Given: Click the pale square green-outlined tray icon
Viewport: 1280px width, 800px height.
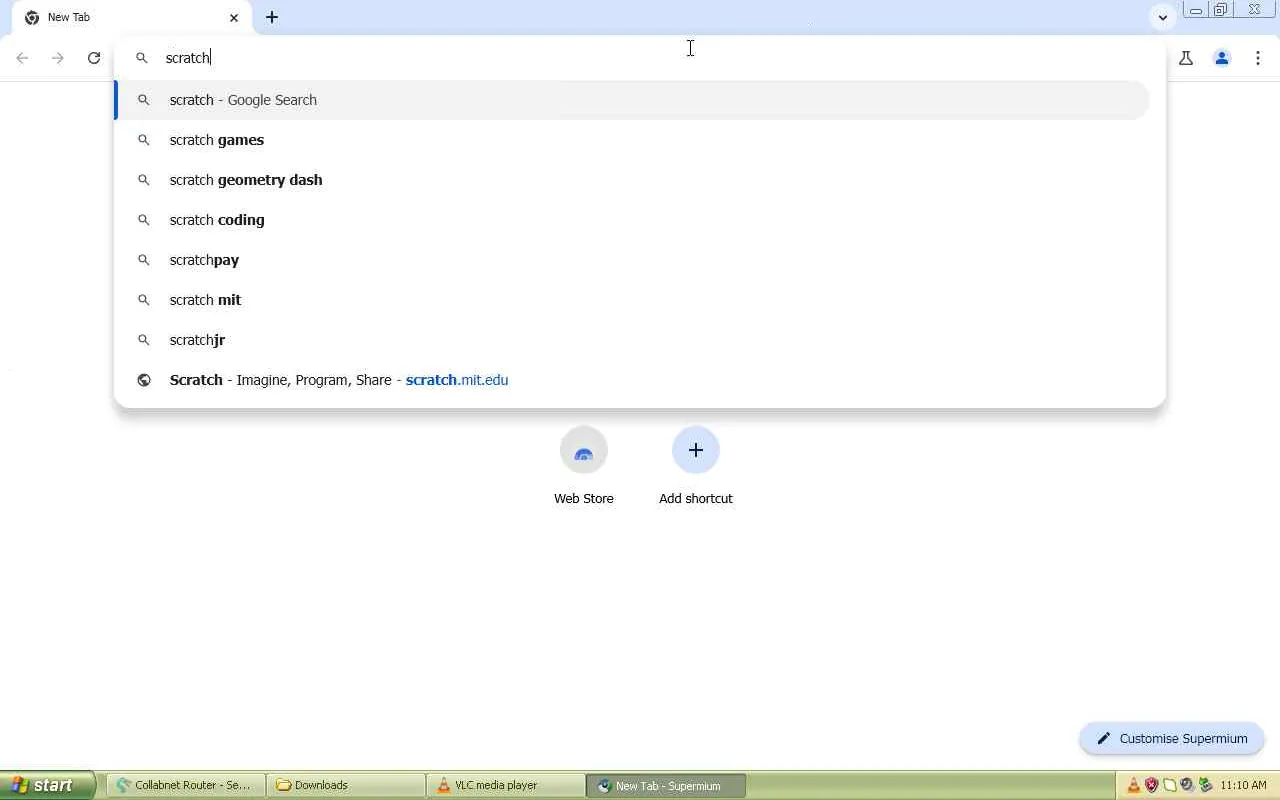Looking at the screenshot, I should [1169, 785].
